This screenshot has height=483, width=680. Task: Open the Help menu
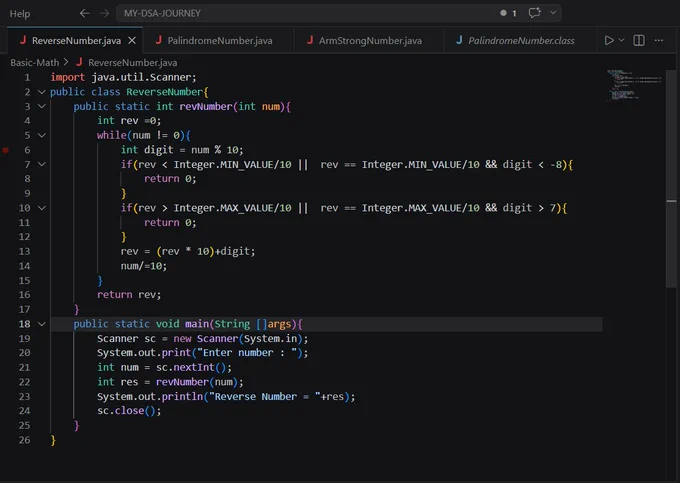click(20, 13)
